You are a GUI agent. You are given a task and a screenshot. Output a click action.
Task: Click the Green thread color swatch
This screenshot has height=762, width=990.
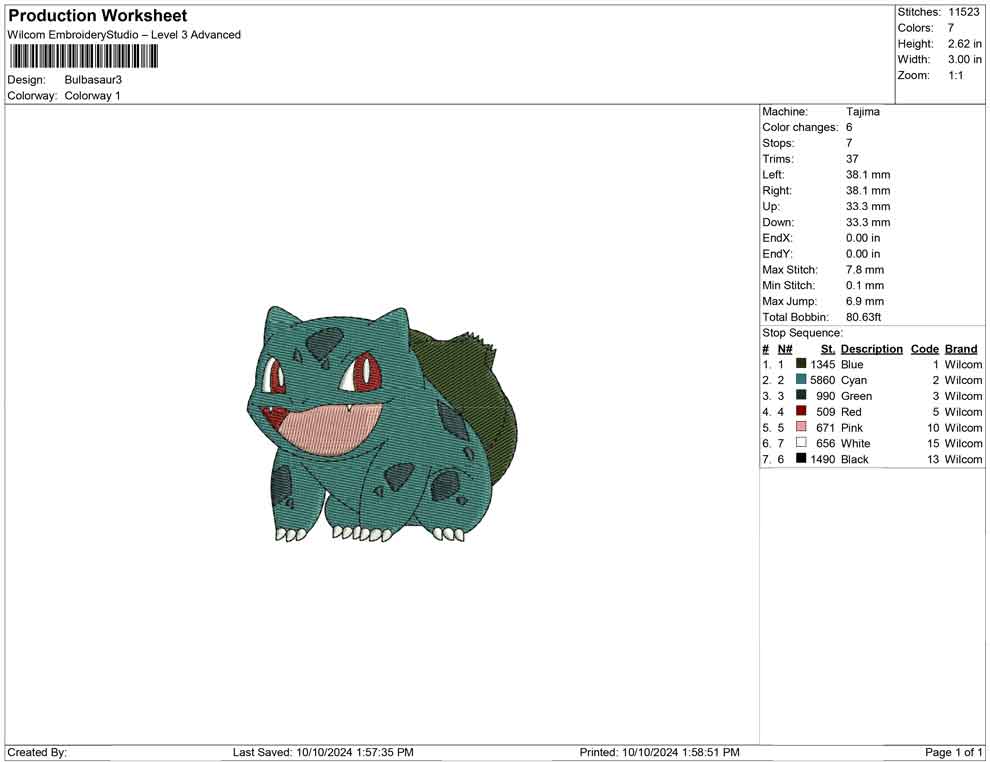[801, 395]
